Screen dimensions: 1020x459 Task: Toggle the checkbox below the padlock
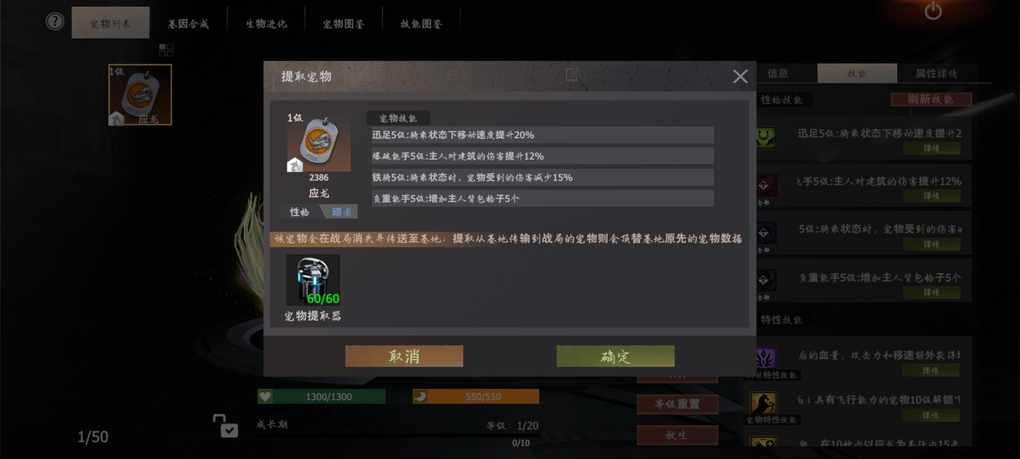pyautogui.click(x=229, y=430)
